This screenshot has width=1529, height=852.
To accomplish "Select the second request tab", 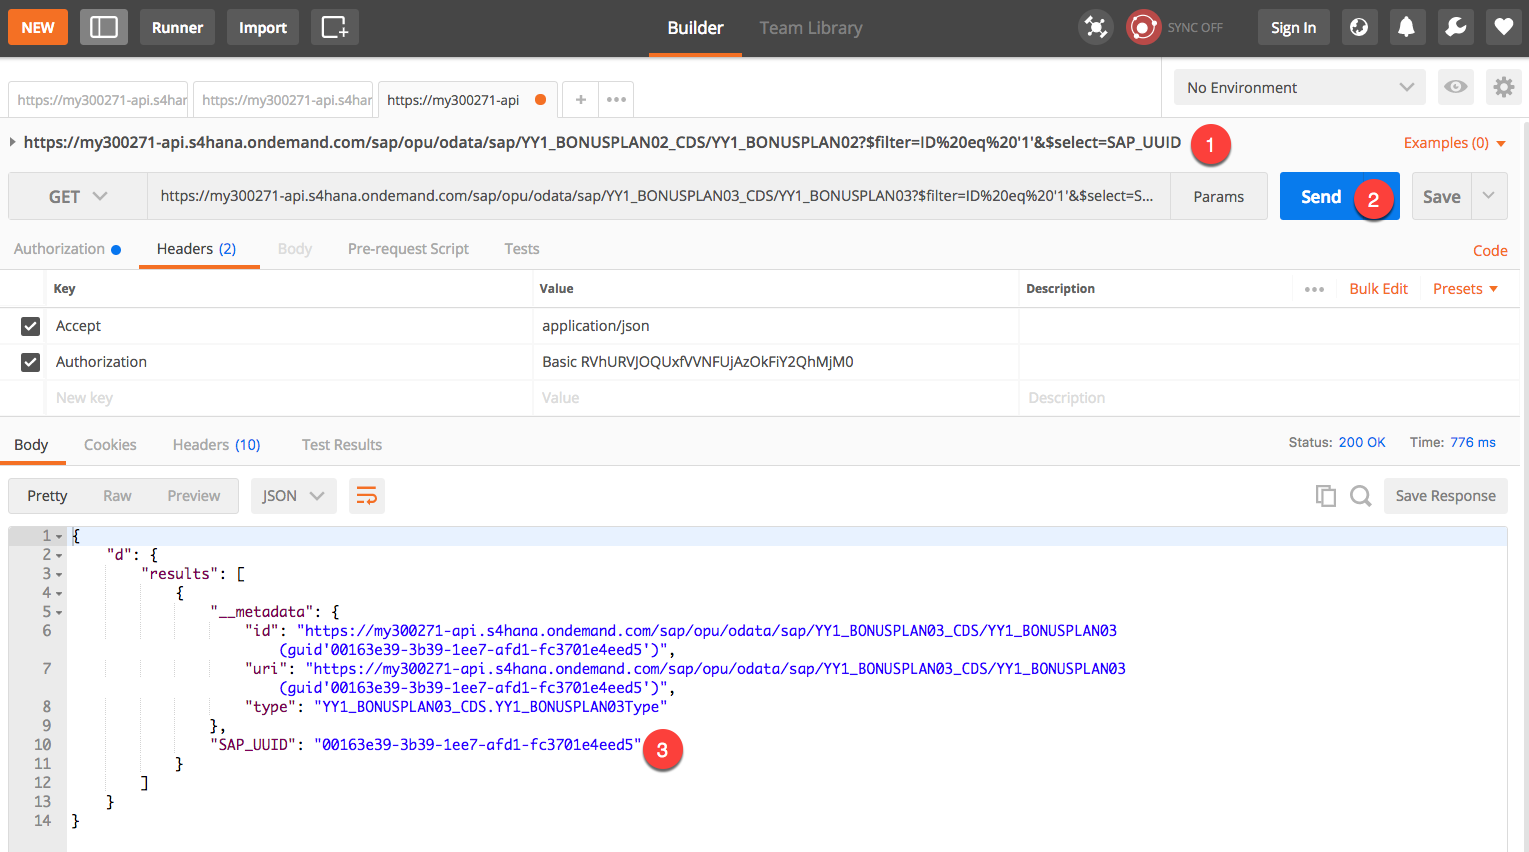I will click(x=283, y=100).
